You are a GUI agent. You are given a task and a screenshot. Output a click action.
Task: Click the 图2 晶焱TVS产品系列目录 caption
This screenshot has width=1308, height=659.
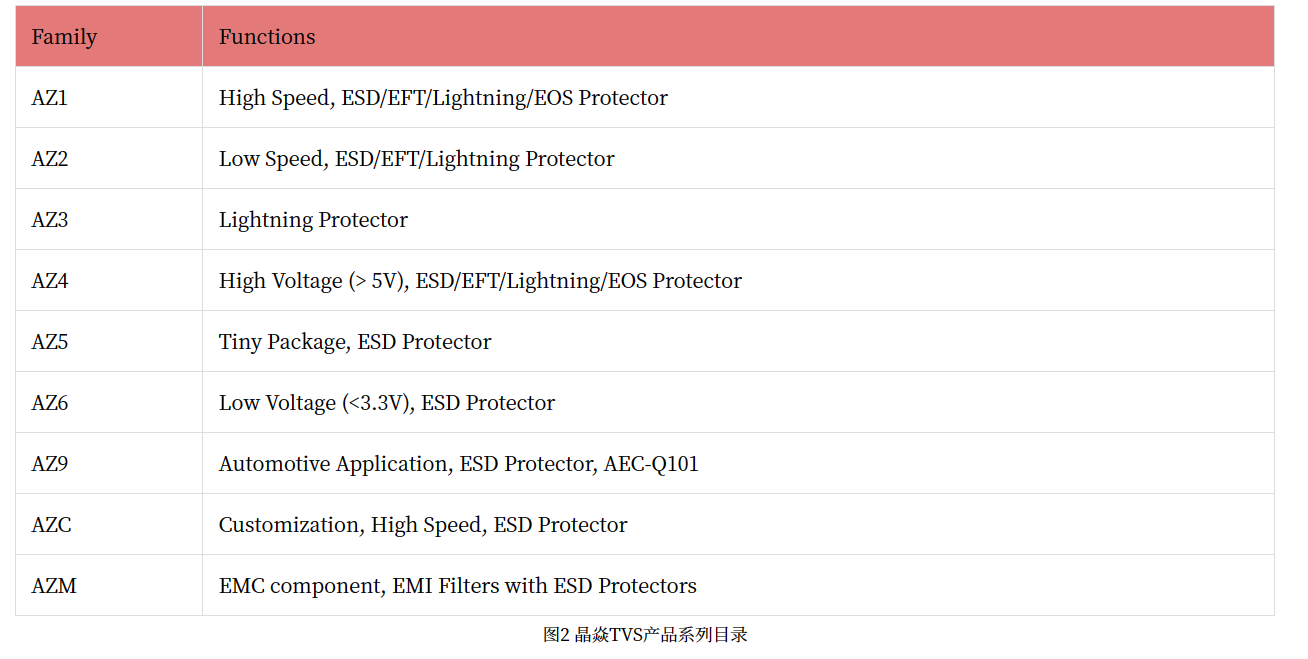point(645,635)
